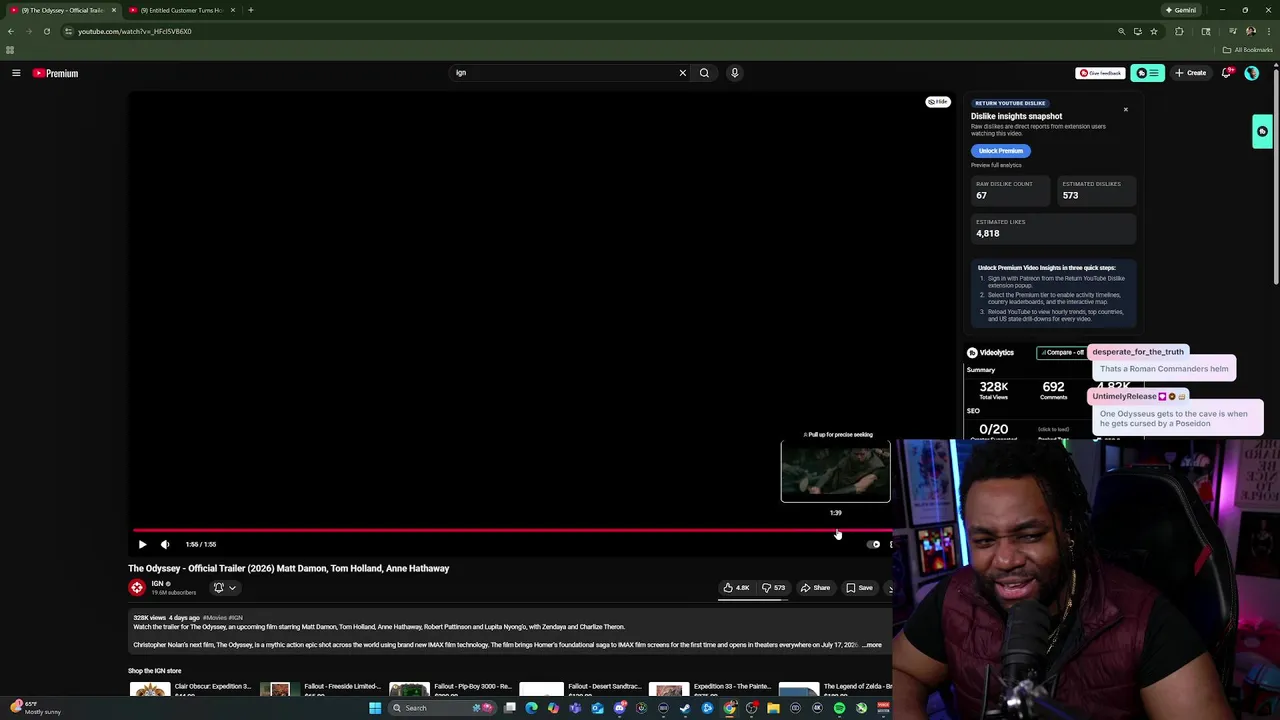Hide the side panel with Hide button
This screenshot has height=720, width=1280.
pos(938,102)
